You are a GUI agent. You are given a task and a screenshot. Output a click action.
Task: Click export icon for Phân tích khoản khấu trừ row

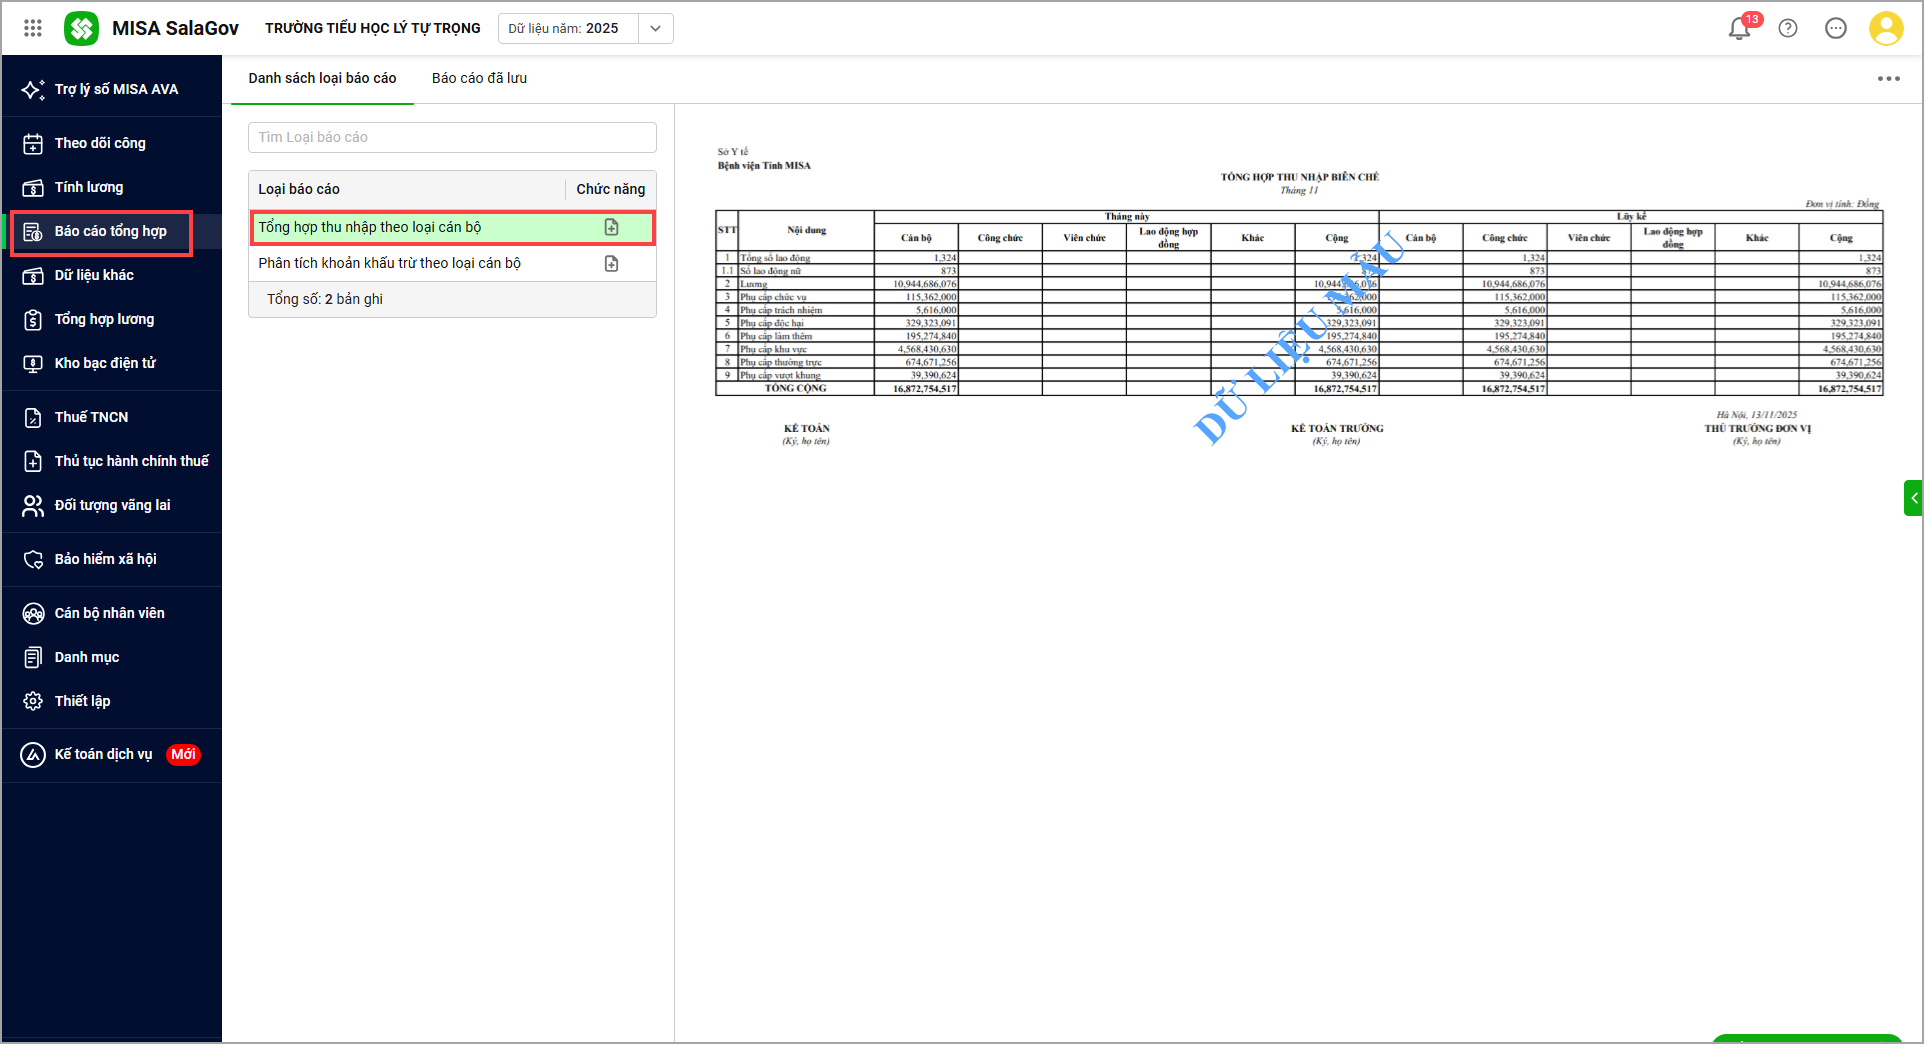click(611, 264)
